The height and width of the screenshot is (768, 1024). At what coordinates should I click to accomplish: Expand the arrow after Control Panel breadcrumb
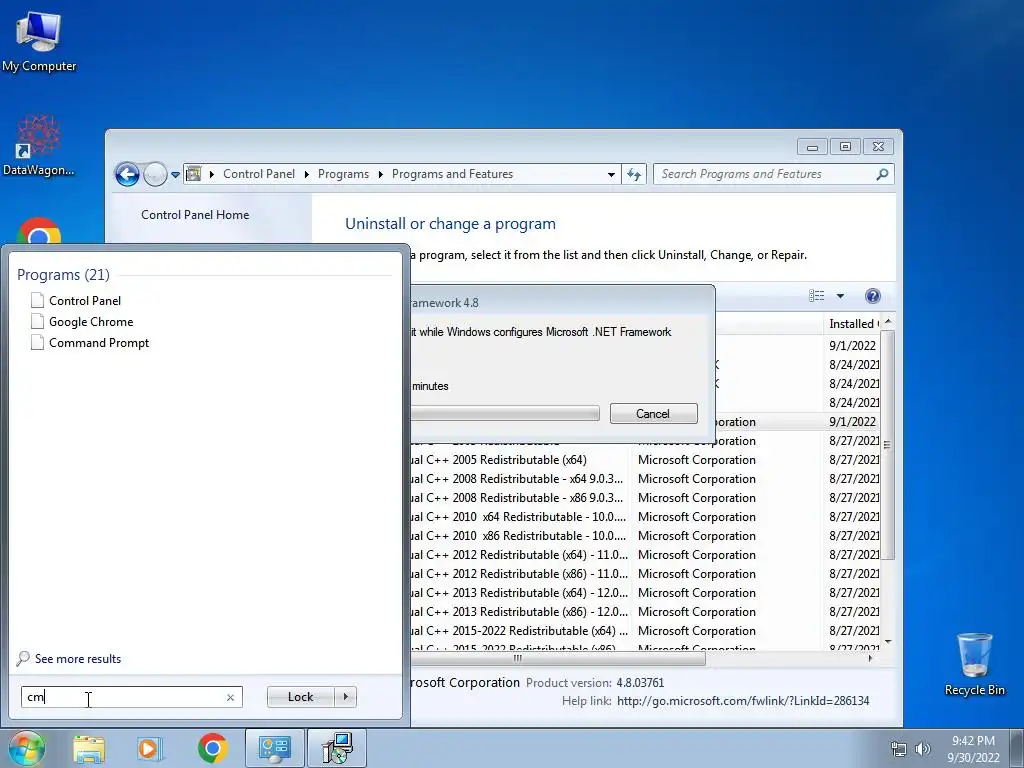(306, 174)
